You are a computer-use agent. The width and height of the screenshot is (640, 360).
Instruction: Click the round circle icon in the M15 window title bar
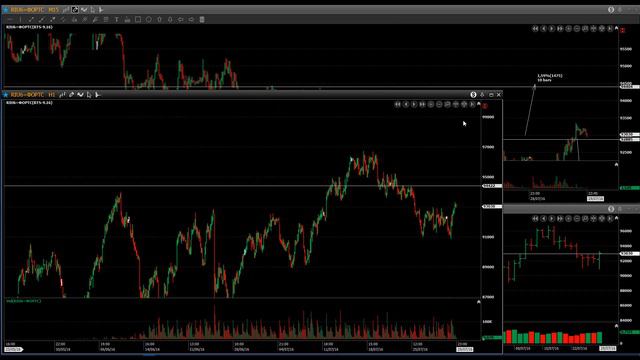pos(611,9)
